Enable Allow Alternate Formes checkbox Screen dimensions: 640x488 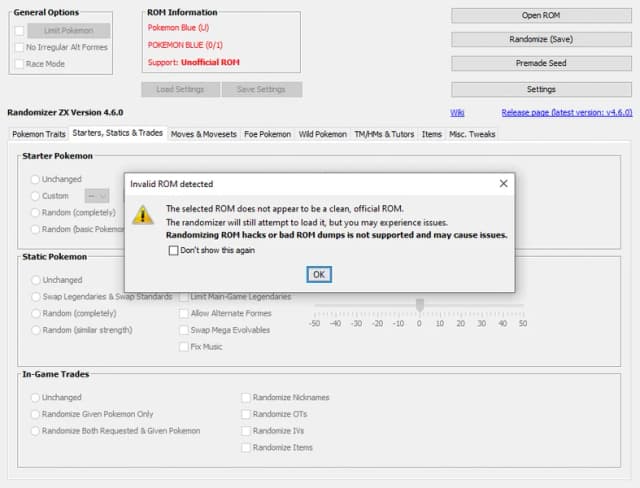point(184,313)
